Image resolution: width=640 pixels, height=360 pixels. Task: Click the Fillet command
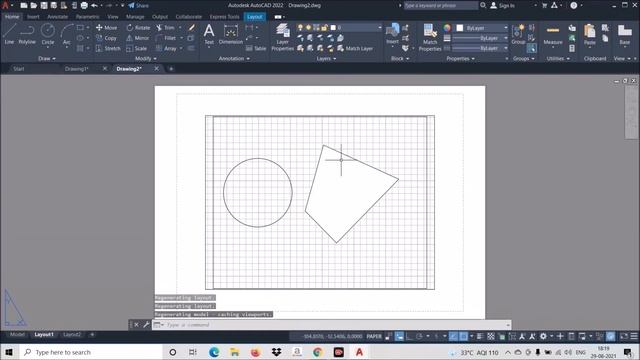(166, 38)
